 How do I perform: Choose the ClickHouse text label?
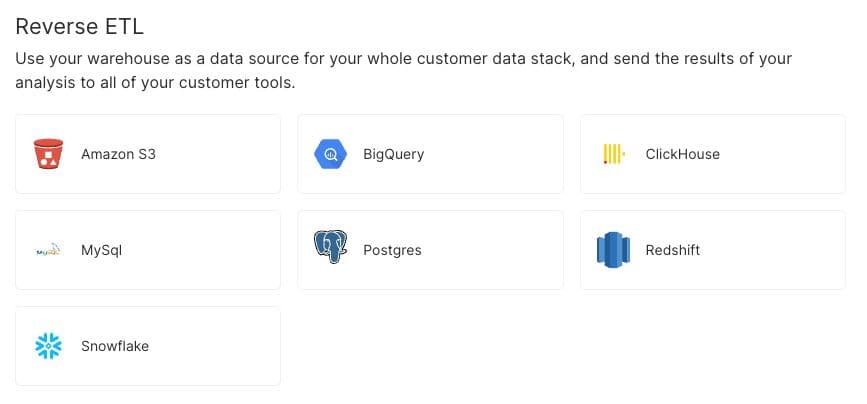coord(682,154)
